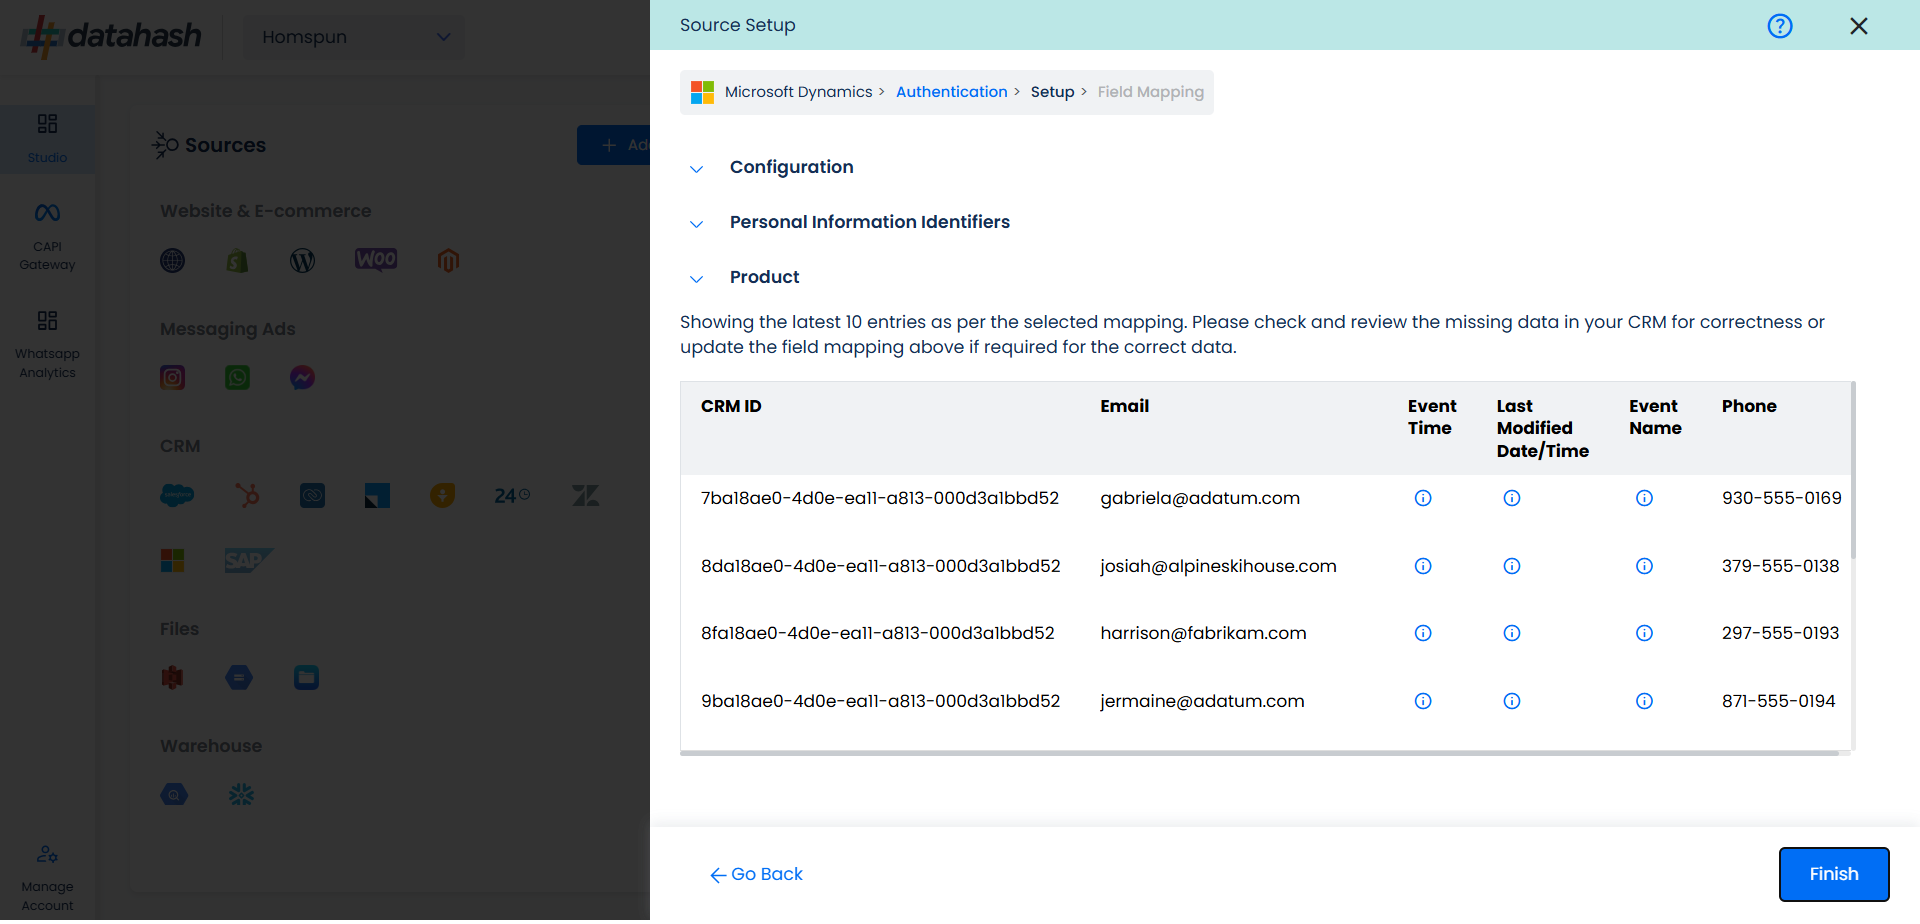Open the help question mark icon
This screenshot has width=1920, height=924.
click(x=1780, y=26)
